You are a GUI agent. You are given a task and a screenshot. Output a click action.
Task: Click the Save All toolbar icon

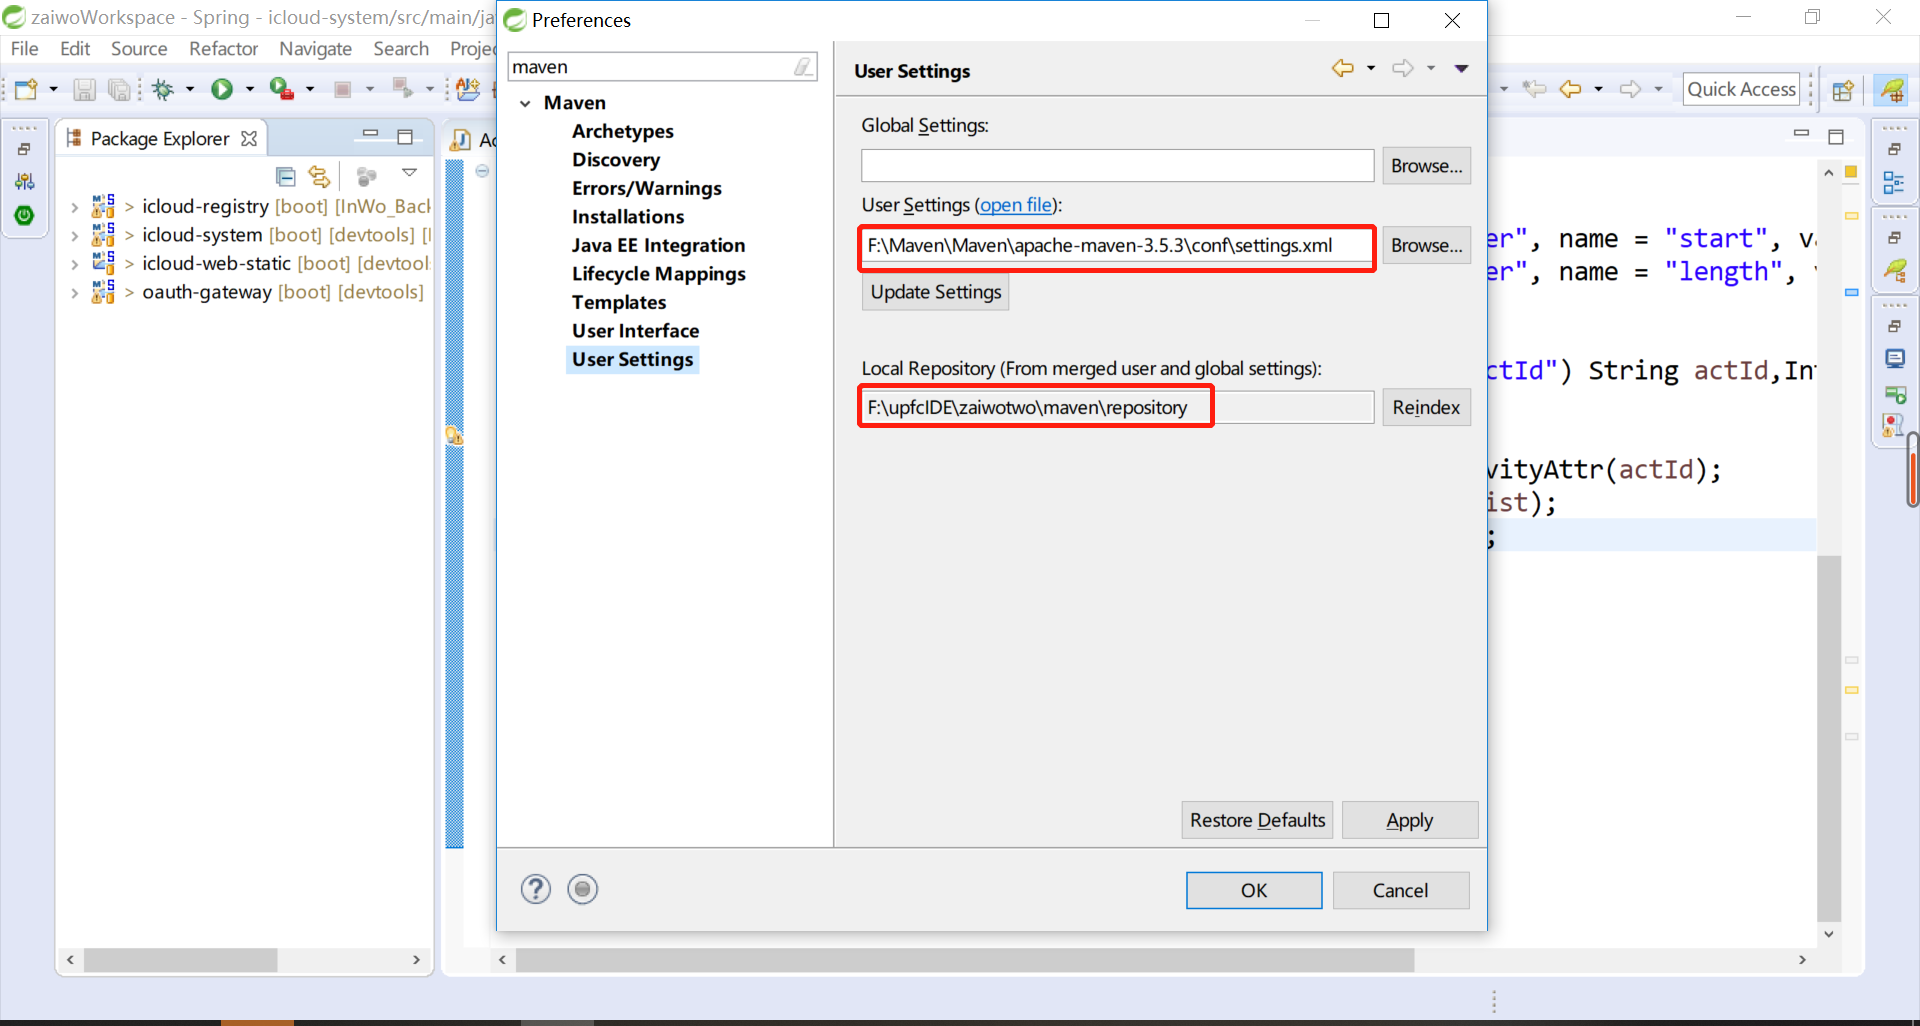tap(119, 89)
